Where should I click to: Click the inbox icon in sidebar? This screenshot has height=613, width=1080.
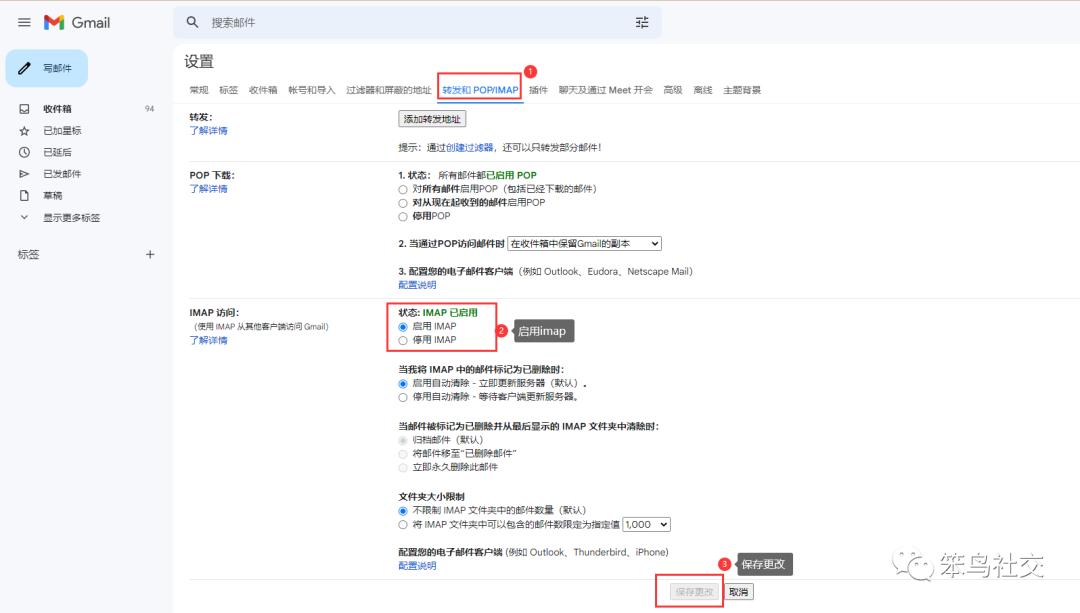tap(24, 109)
